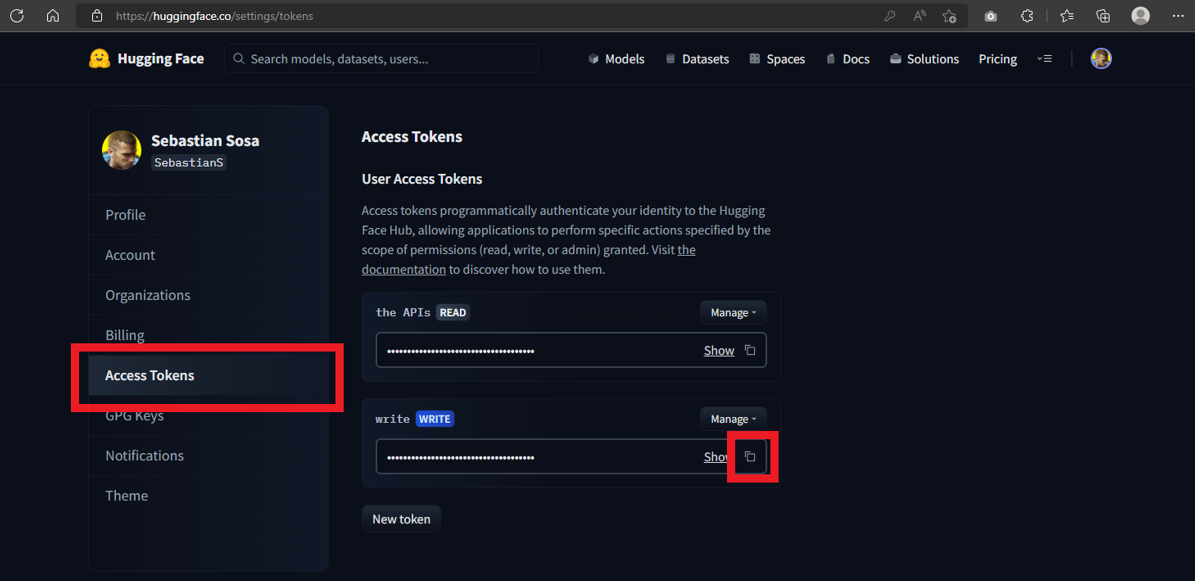Click the screenshot camera icon

(x=991, y=15)
